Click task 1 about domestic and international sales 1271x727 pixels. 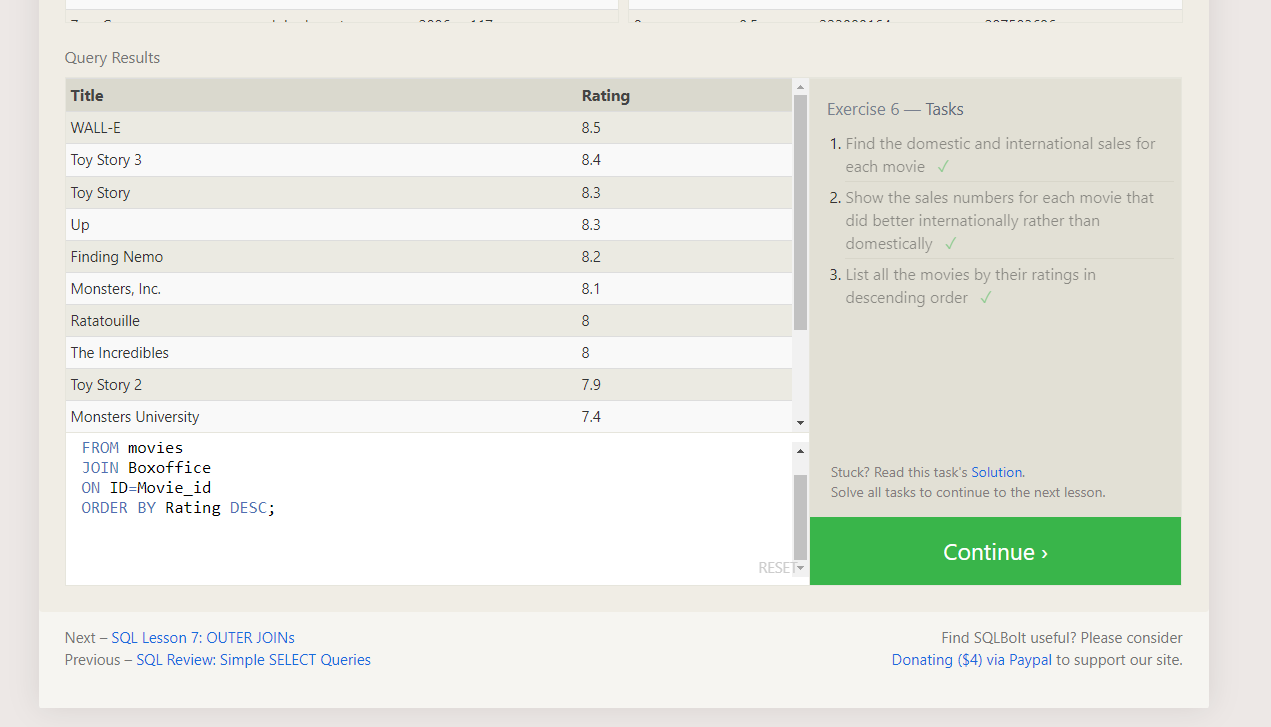(1000, 155)
